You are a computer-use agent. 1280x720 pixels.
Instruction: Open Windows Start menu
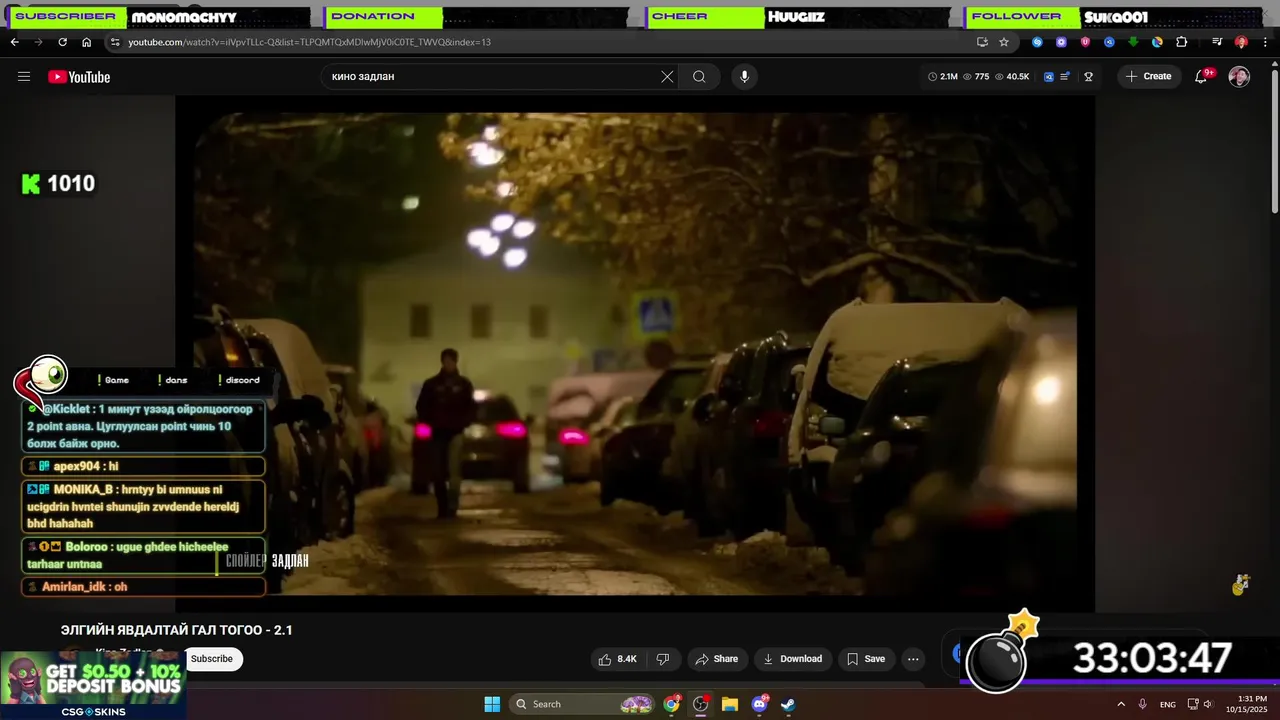click(492, 704)
